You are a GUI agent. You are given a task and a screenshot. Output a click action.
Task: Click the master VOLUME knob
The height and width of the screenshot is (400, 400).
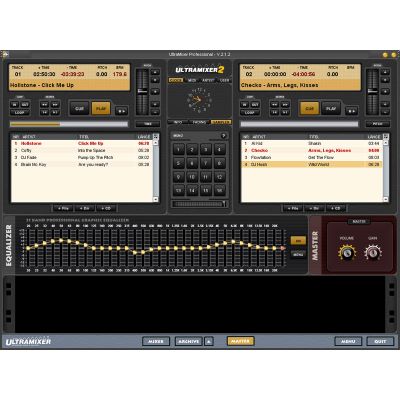347,253
